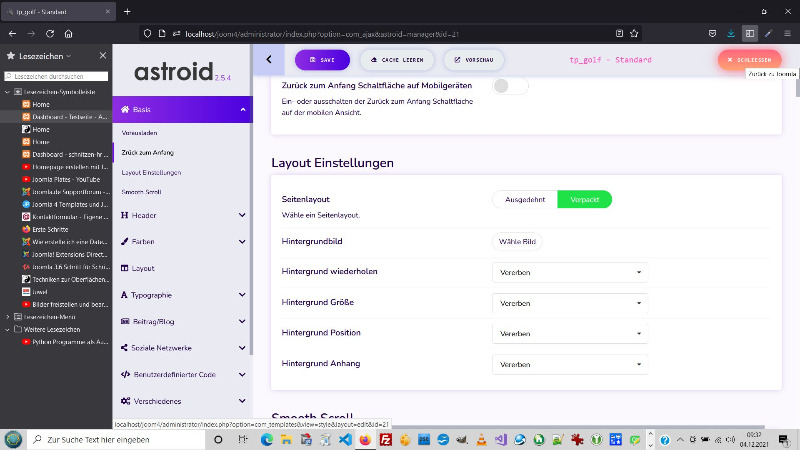Expand Soziale Netzwerke section

[183, 348]
